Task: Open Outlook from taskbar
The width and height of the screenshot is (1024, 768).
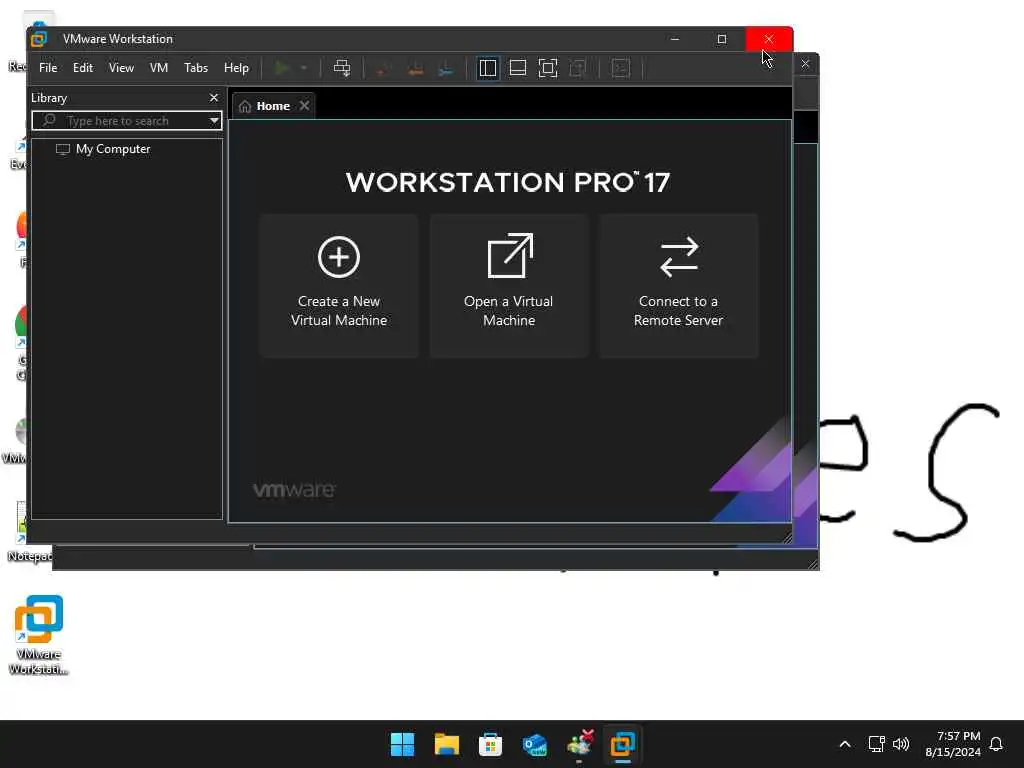Action: 535,744
